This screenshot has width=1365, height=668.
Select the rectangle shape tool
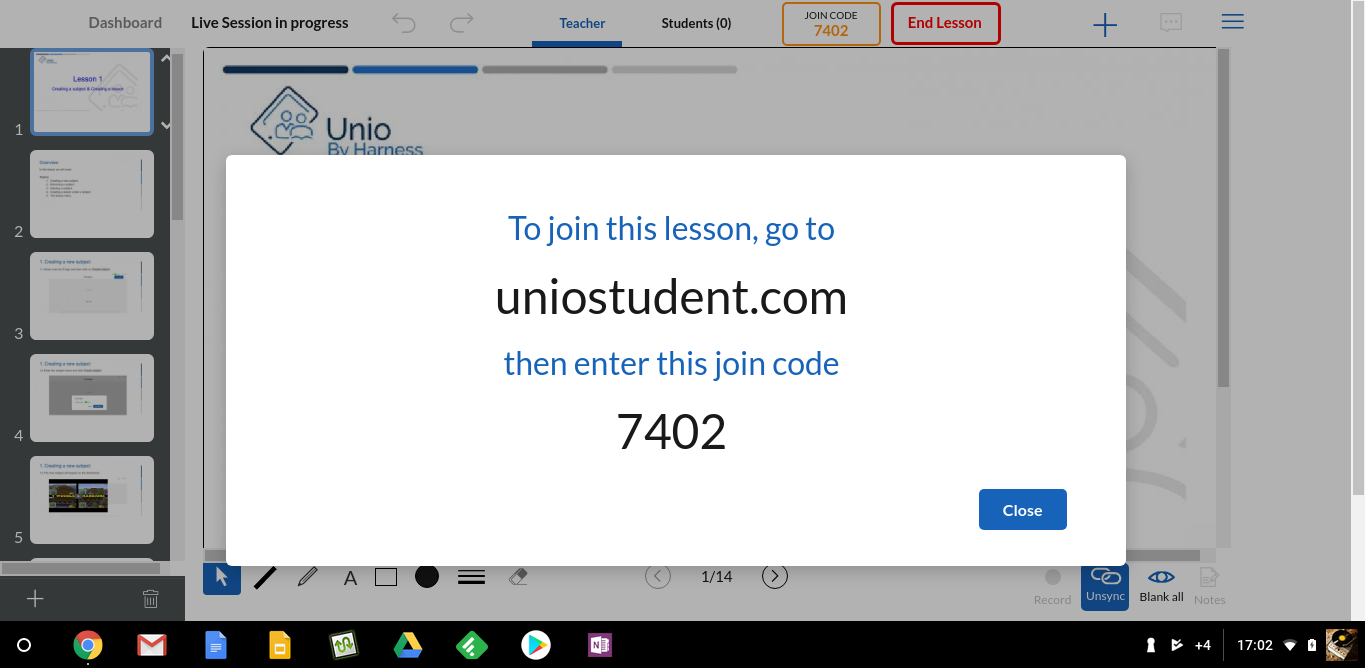pyautogui.click(x=386, y=577)
